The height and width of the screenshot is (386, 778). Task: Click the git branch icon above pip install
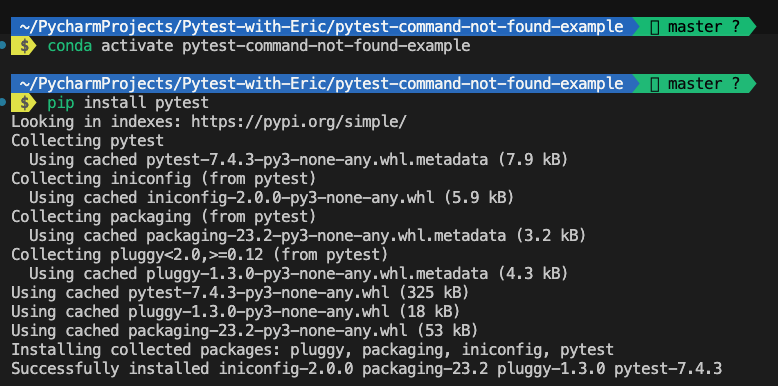click(x=654, y=84)
